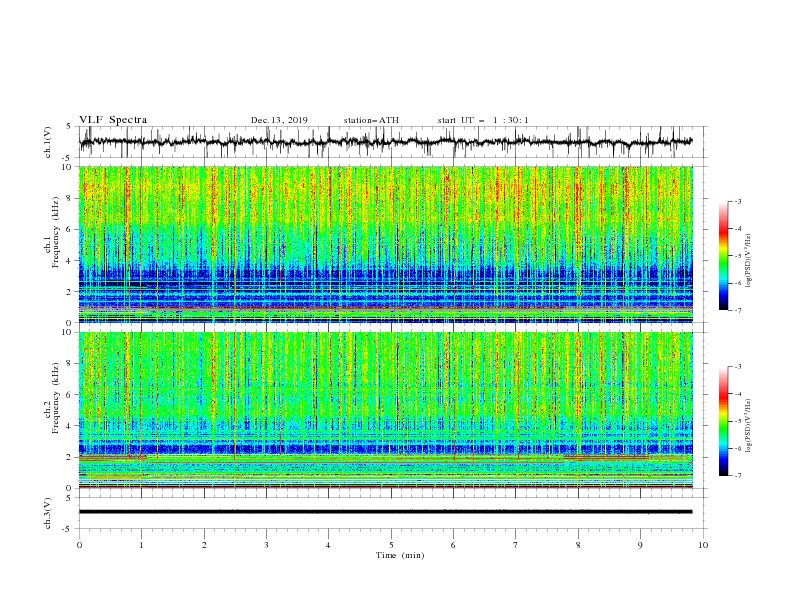Click the '-5' tick on lower colorbar

click(x=737, y=421)
